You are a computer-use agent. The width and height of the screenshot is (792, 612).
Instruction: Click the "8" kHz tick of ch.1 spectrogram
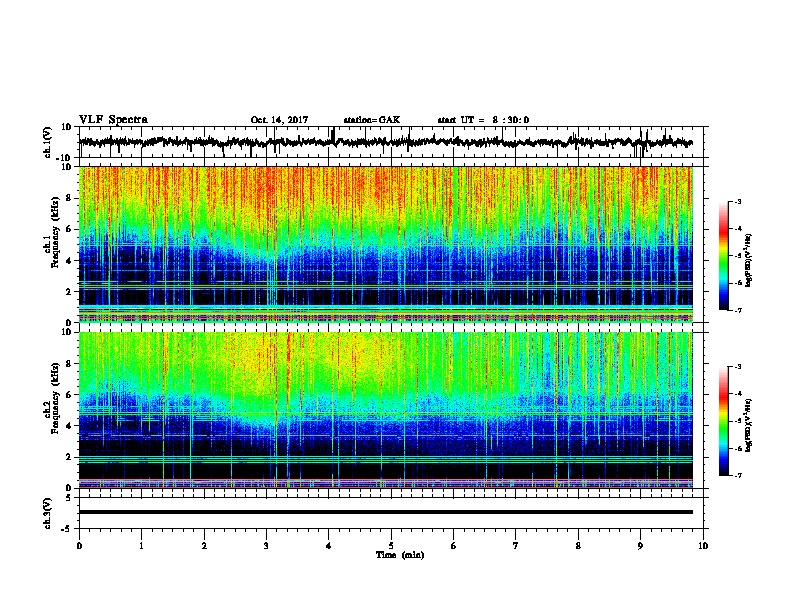click(69, 198)
